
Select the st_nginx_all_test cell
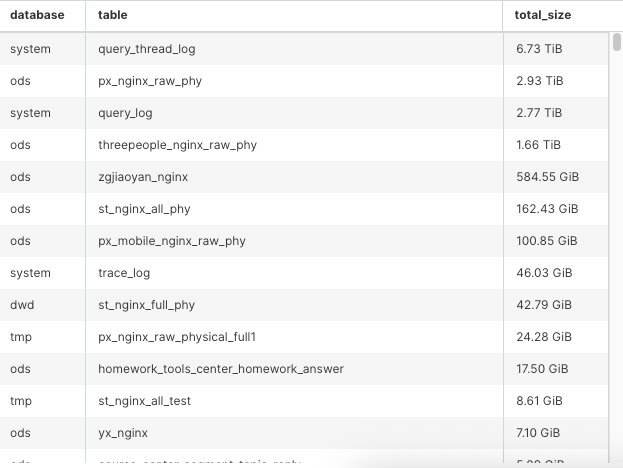click(144, 401)
